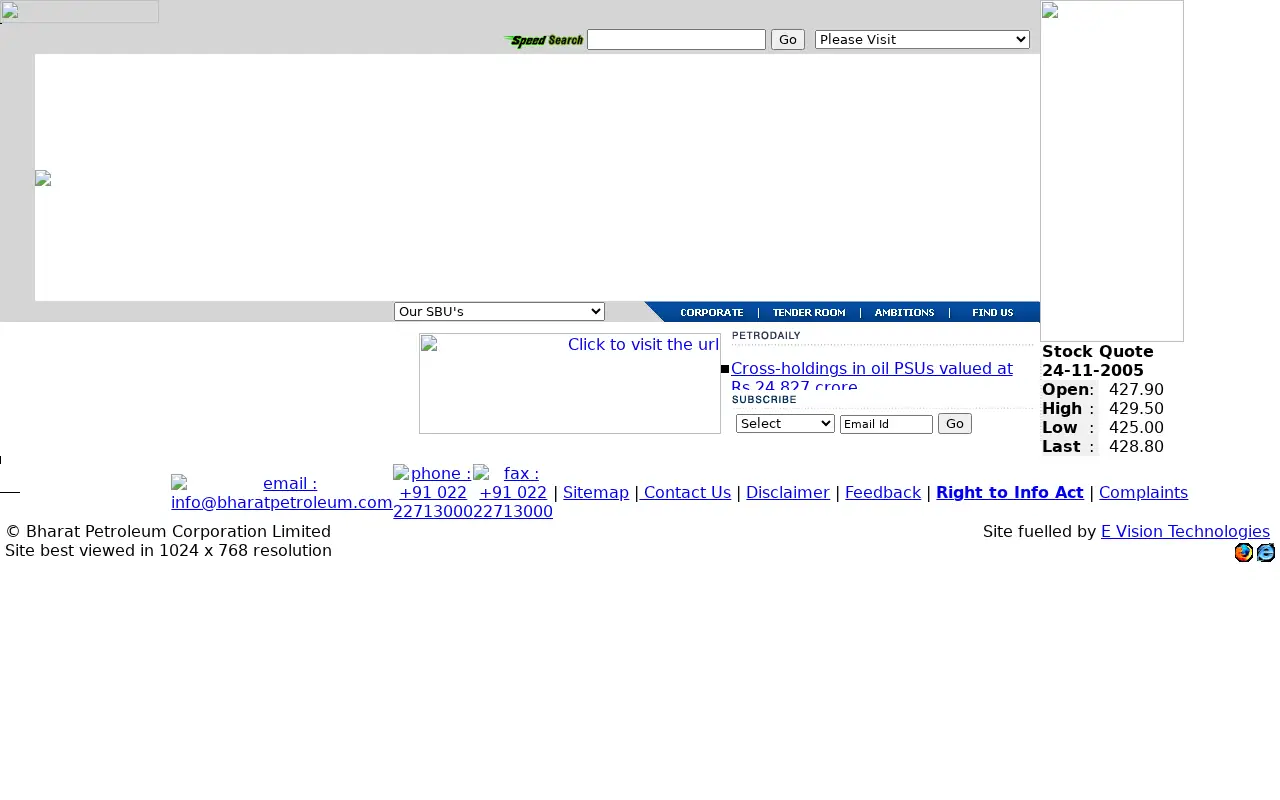This screenshot has height=800, width=1280.
Task: Go to the Contact Us page
Action: click(x=685, y=493)
